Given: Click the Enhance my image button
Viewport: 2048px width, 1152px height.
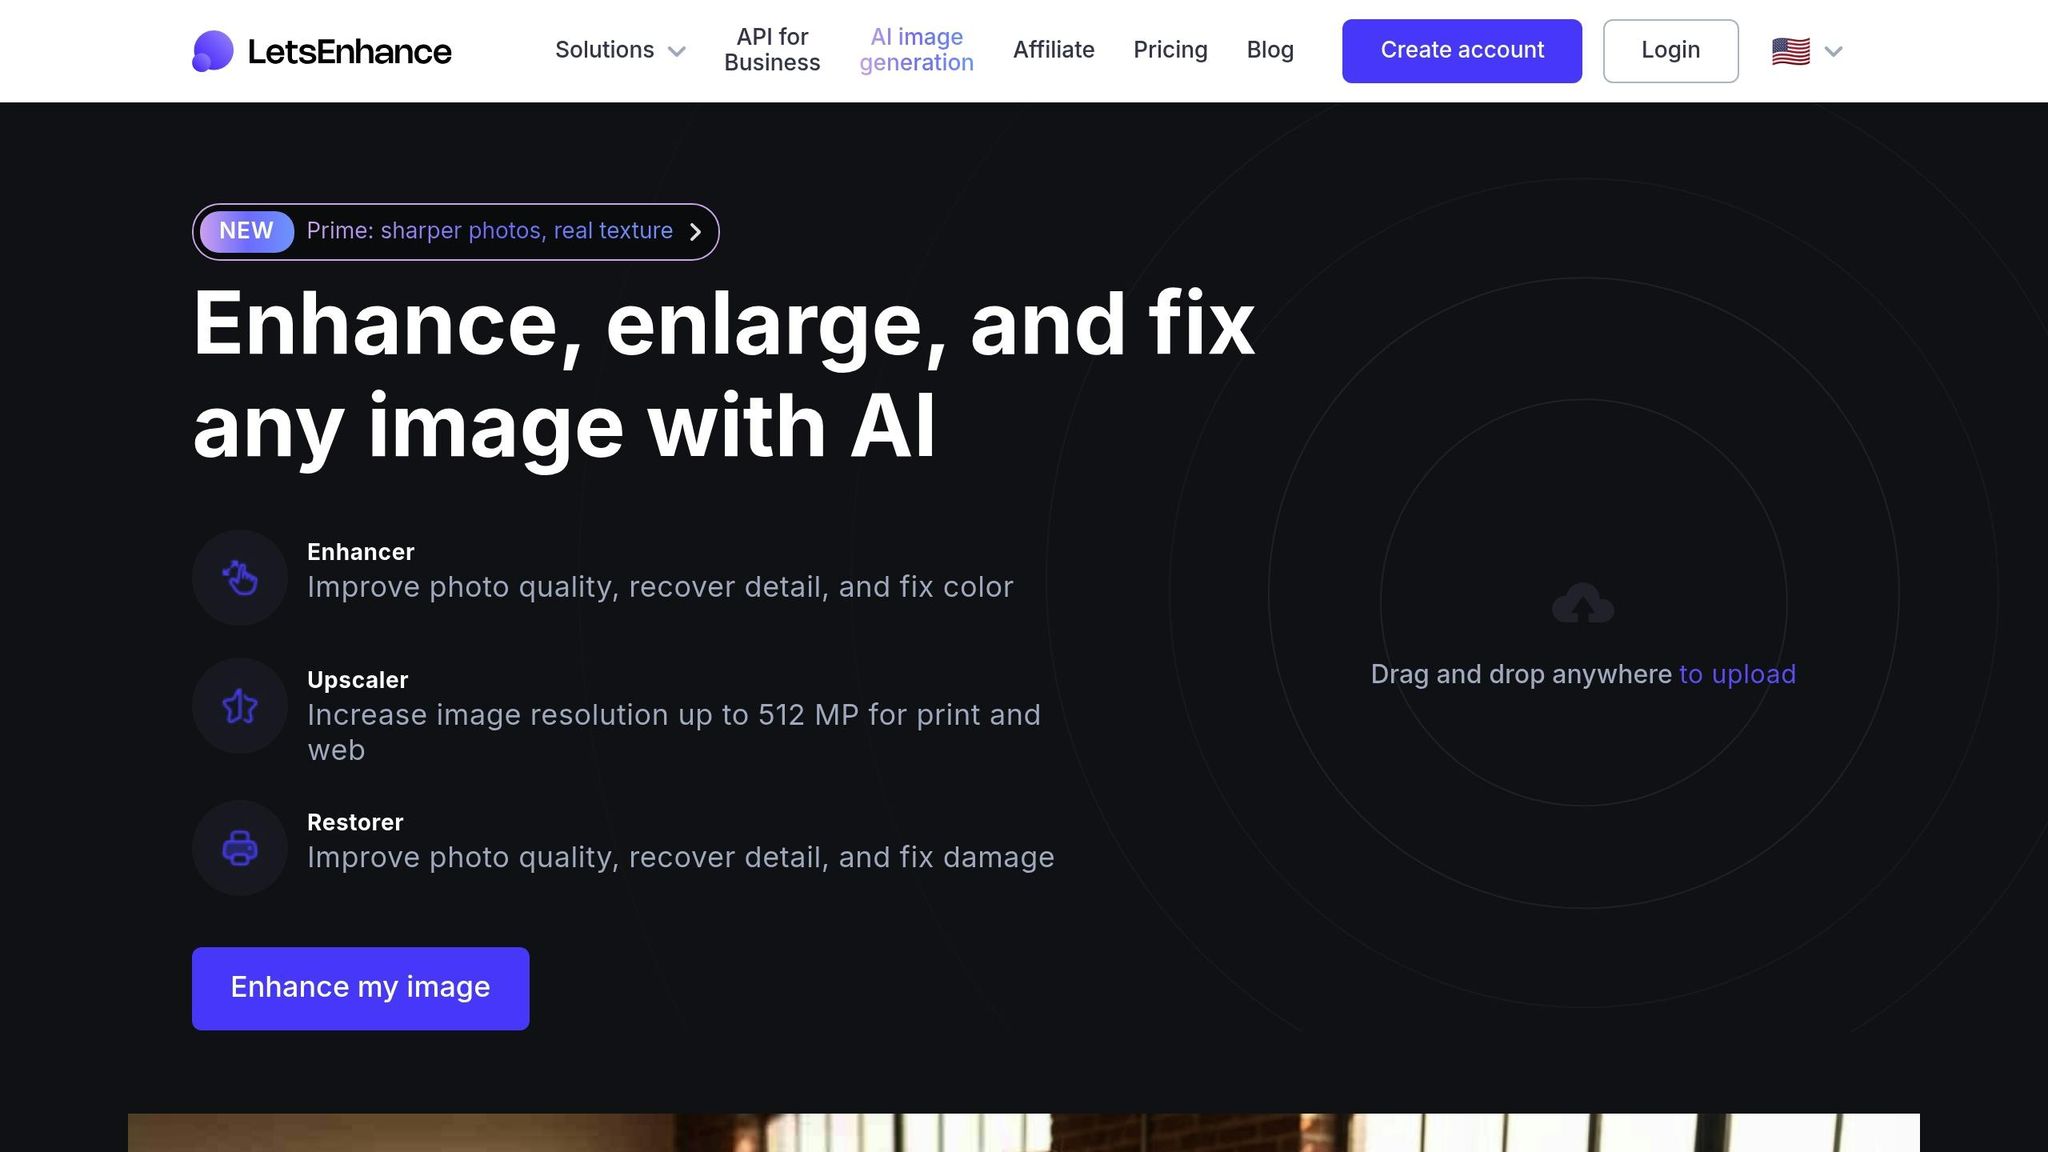Looking at the screenshot, I should point(360,987).
